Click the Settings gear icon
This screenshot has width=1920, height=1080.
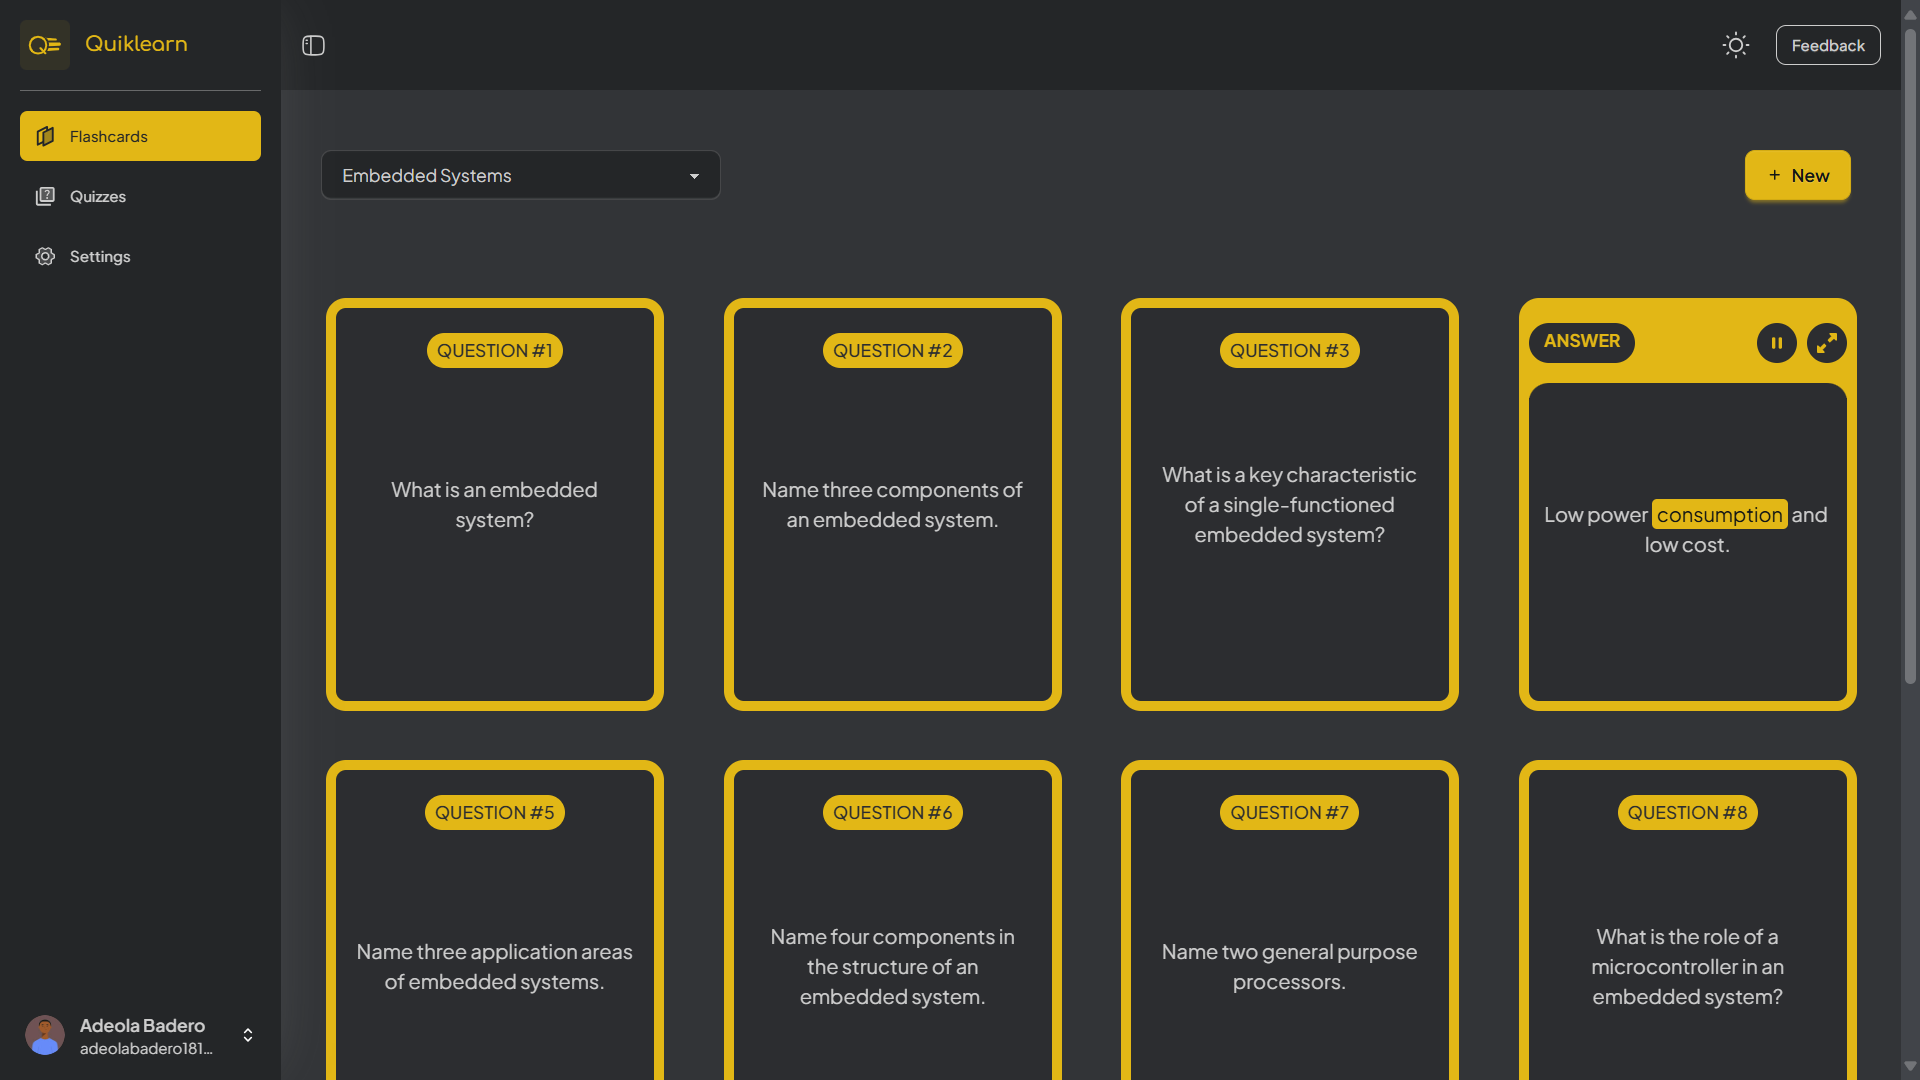pyautogui.click(x=45, y=256)
